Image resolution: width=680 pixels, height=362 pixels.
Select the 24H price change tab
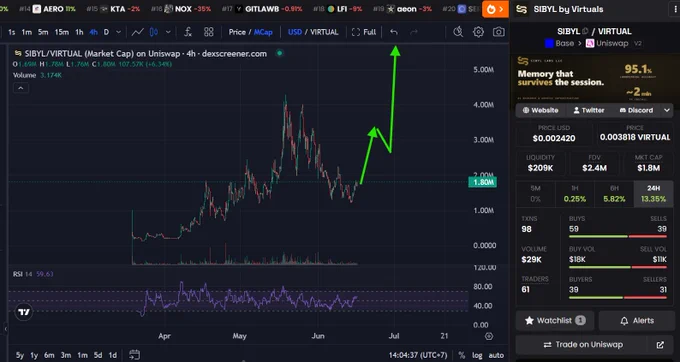click(654, 194)
